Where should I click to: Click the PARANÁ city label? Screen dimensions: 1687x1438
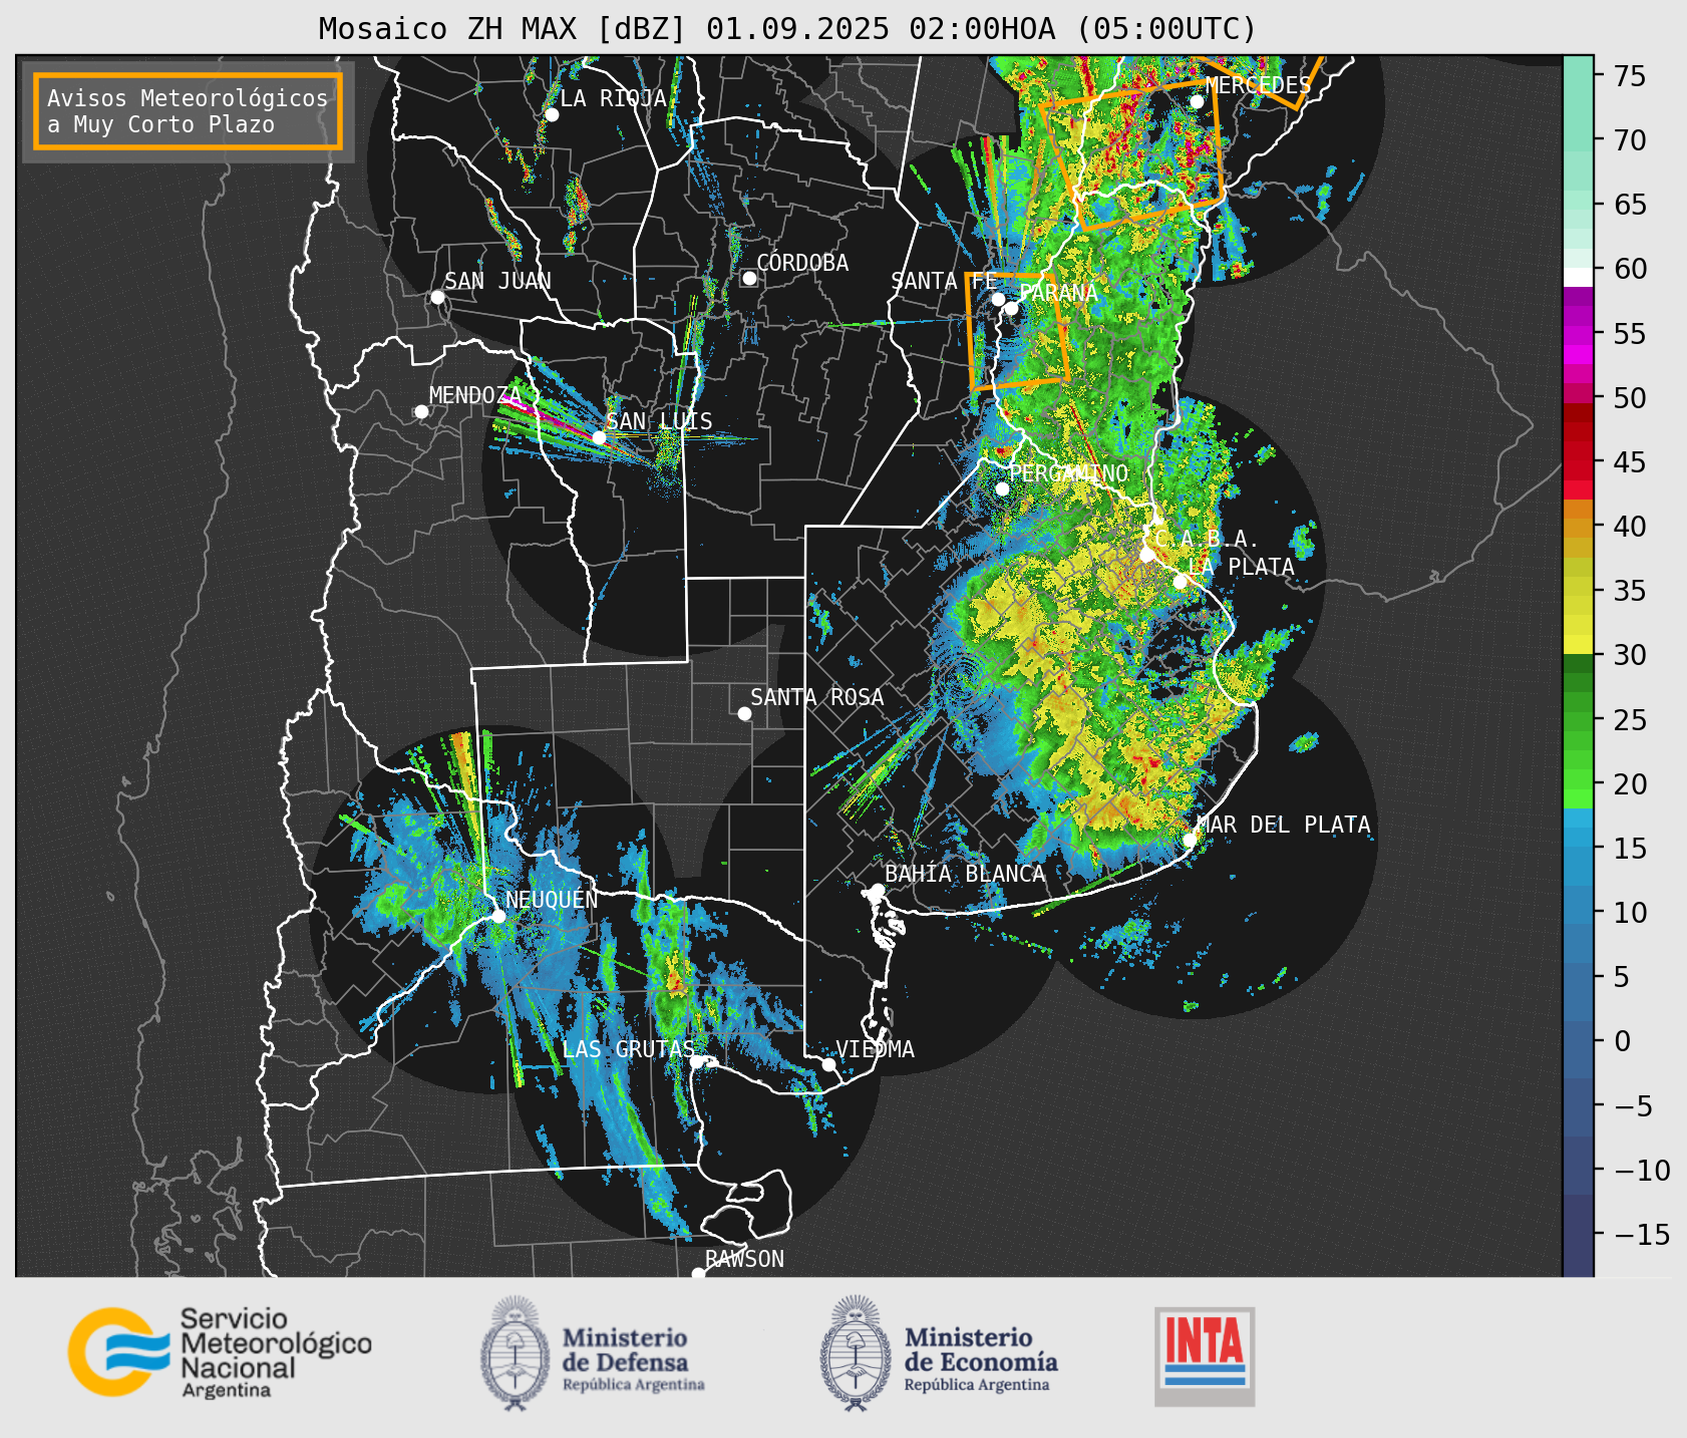[1058, 293]
